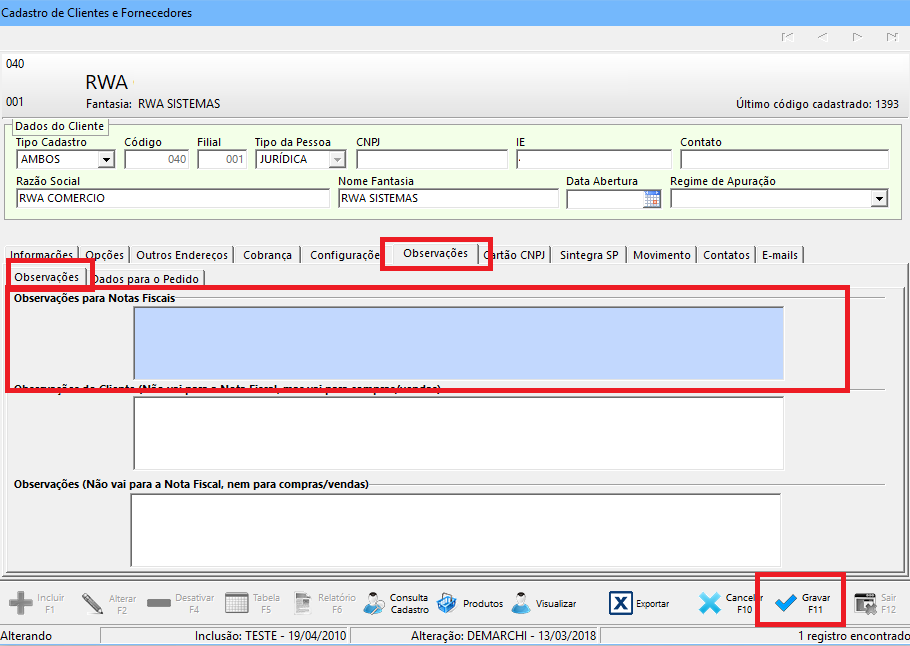This screenshot has width=910, height=646.
Task: Click the Filial input field
Action: [x=222, y=160]
